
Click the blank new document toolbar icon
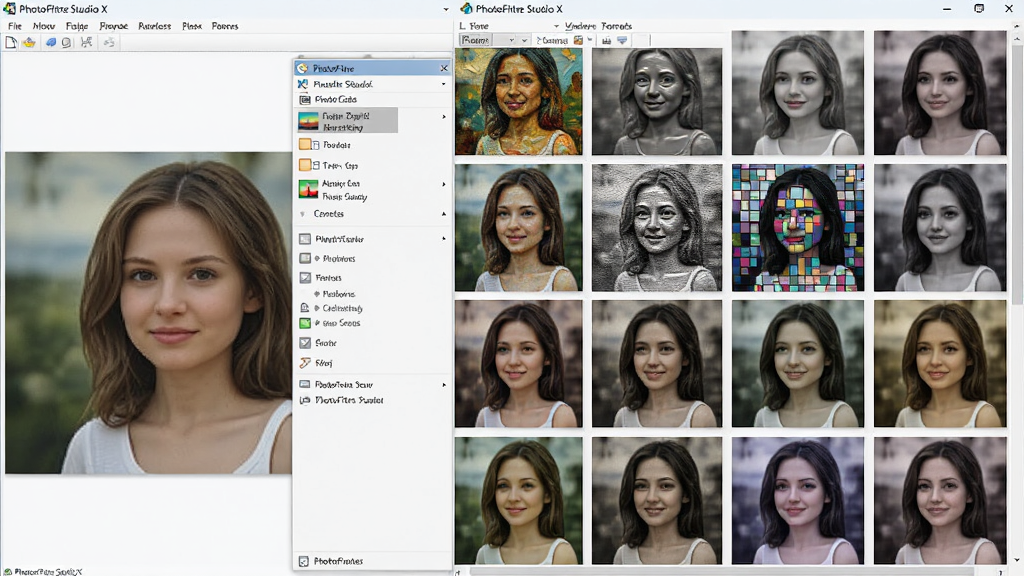10,42
